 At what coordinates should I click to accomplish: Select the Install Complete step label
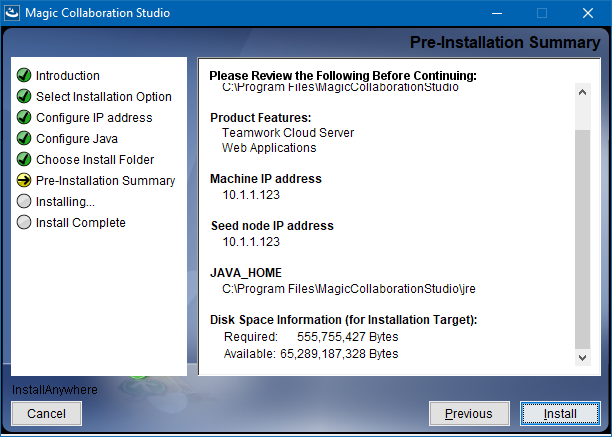click(81, 223)
